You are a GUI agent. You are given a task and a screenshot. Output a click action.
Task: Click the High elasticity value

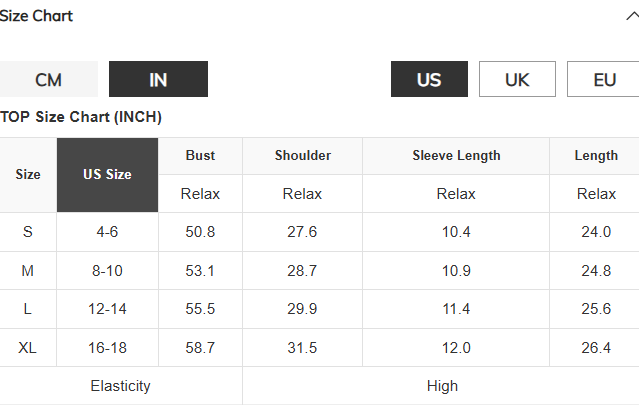(442, 386)
